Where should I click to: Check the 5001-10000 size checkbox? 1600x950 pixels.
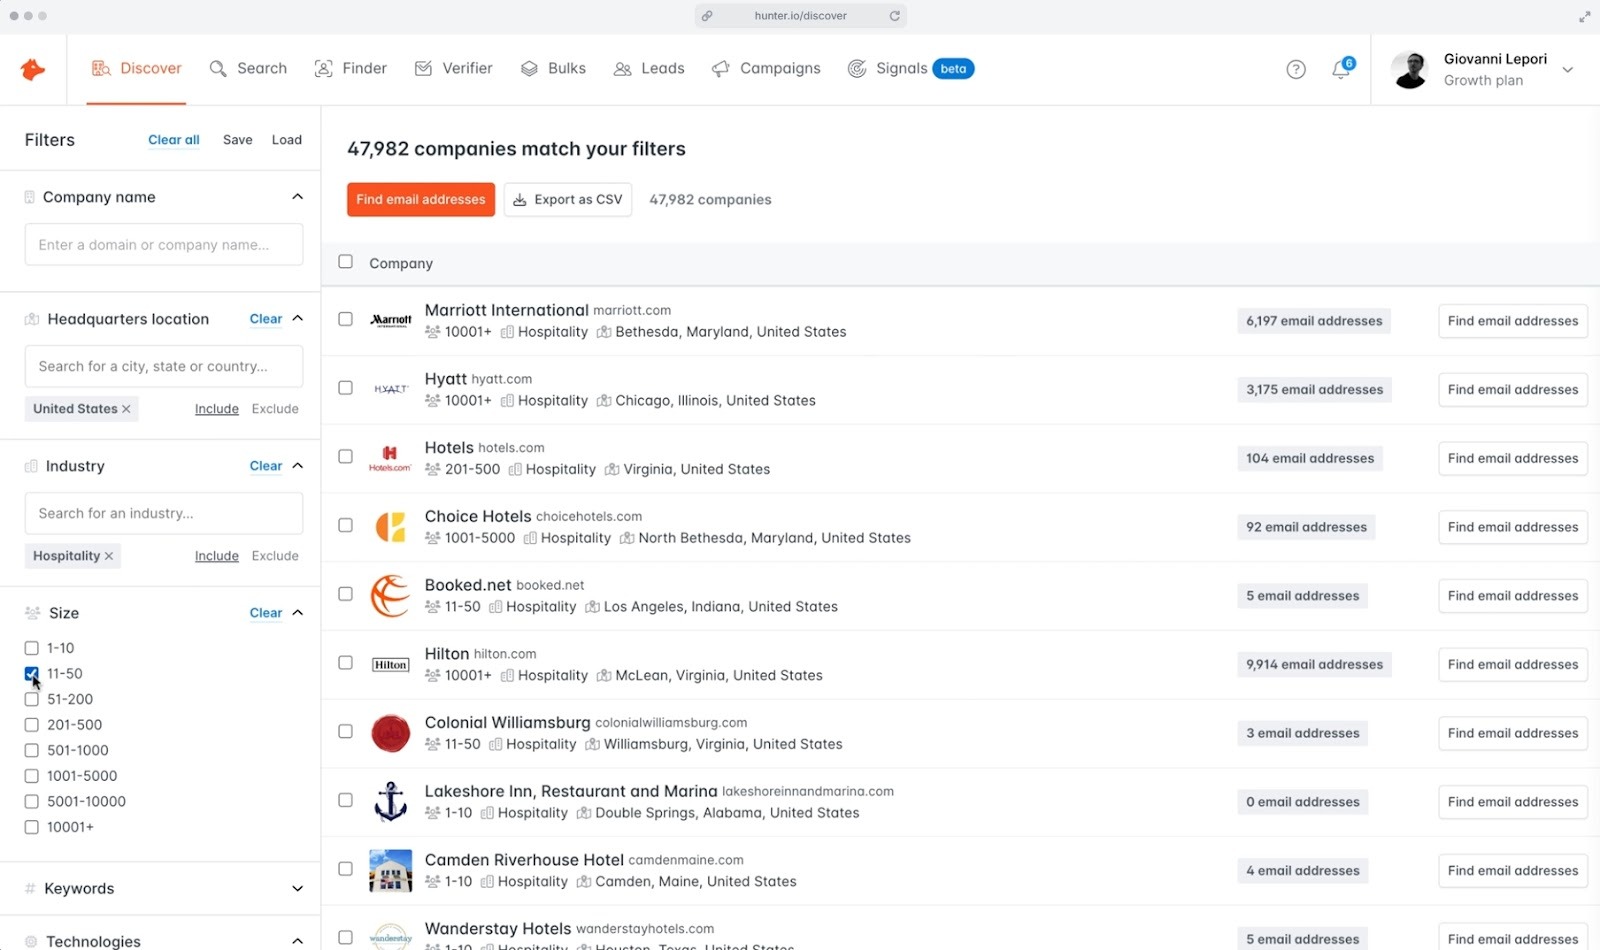click(x=31, y=801)
